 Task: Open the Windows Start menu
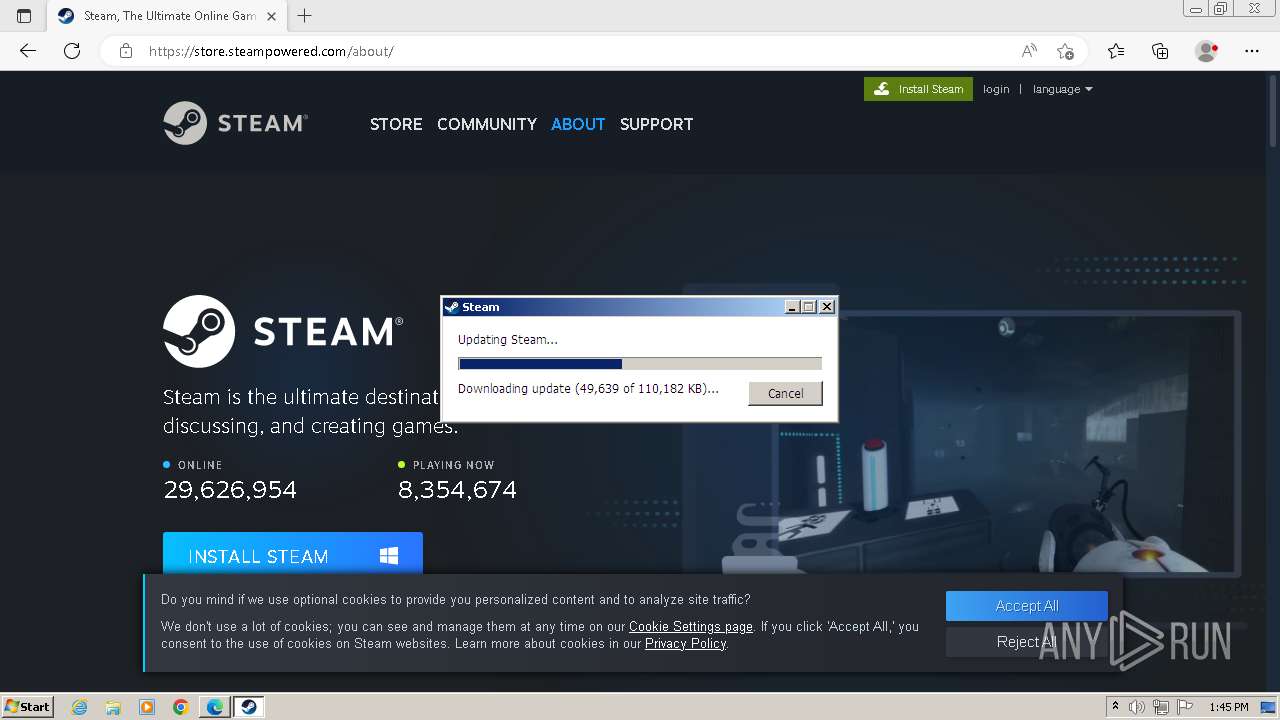[28, 706]
